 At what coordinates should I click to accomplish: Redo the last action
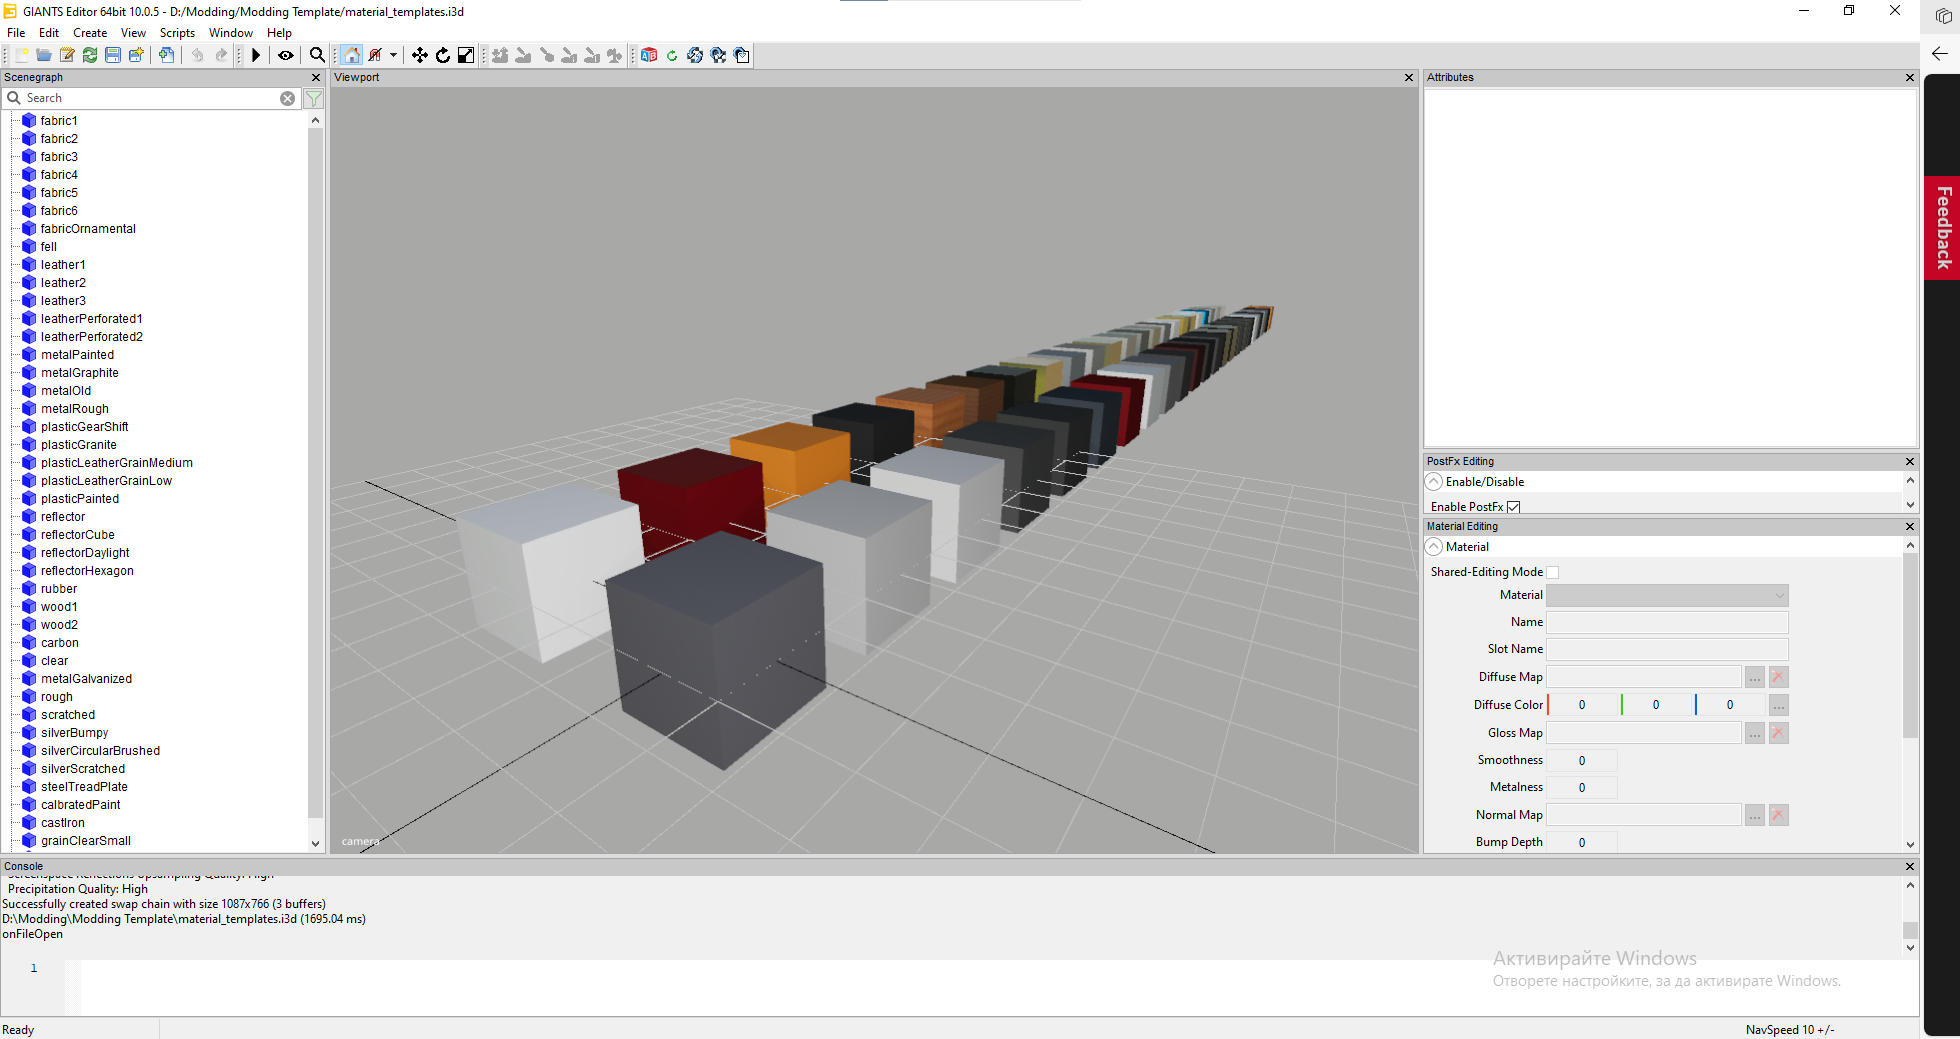[x=221, y=55]
